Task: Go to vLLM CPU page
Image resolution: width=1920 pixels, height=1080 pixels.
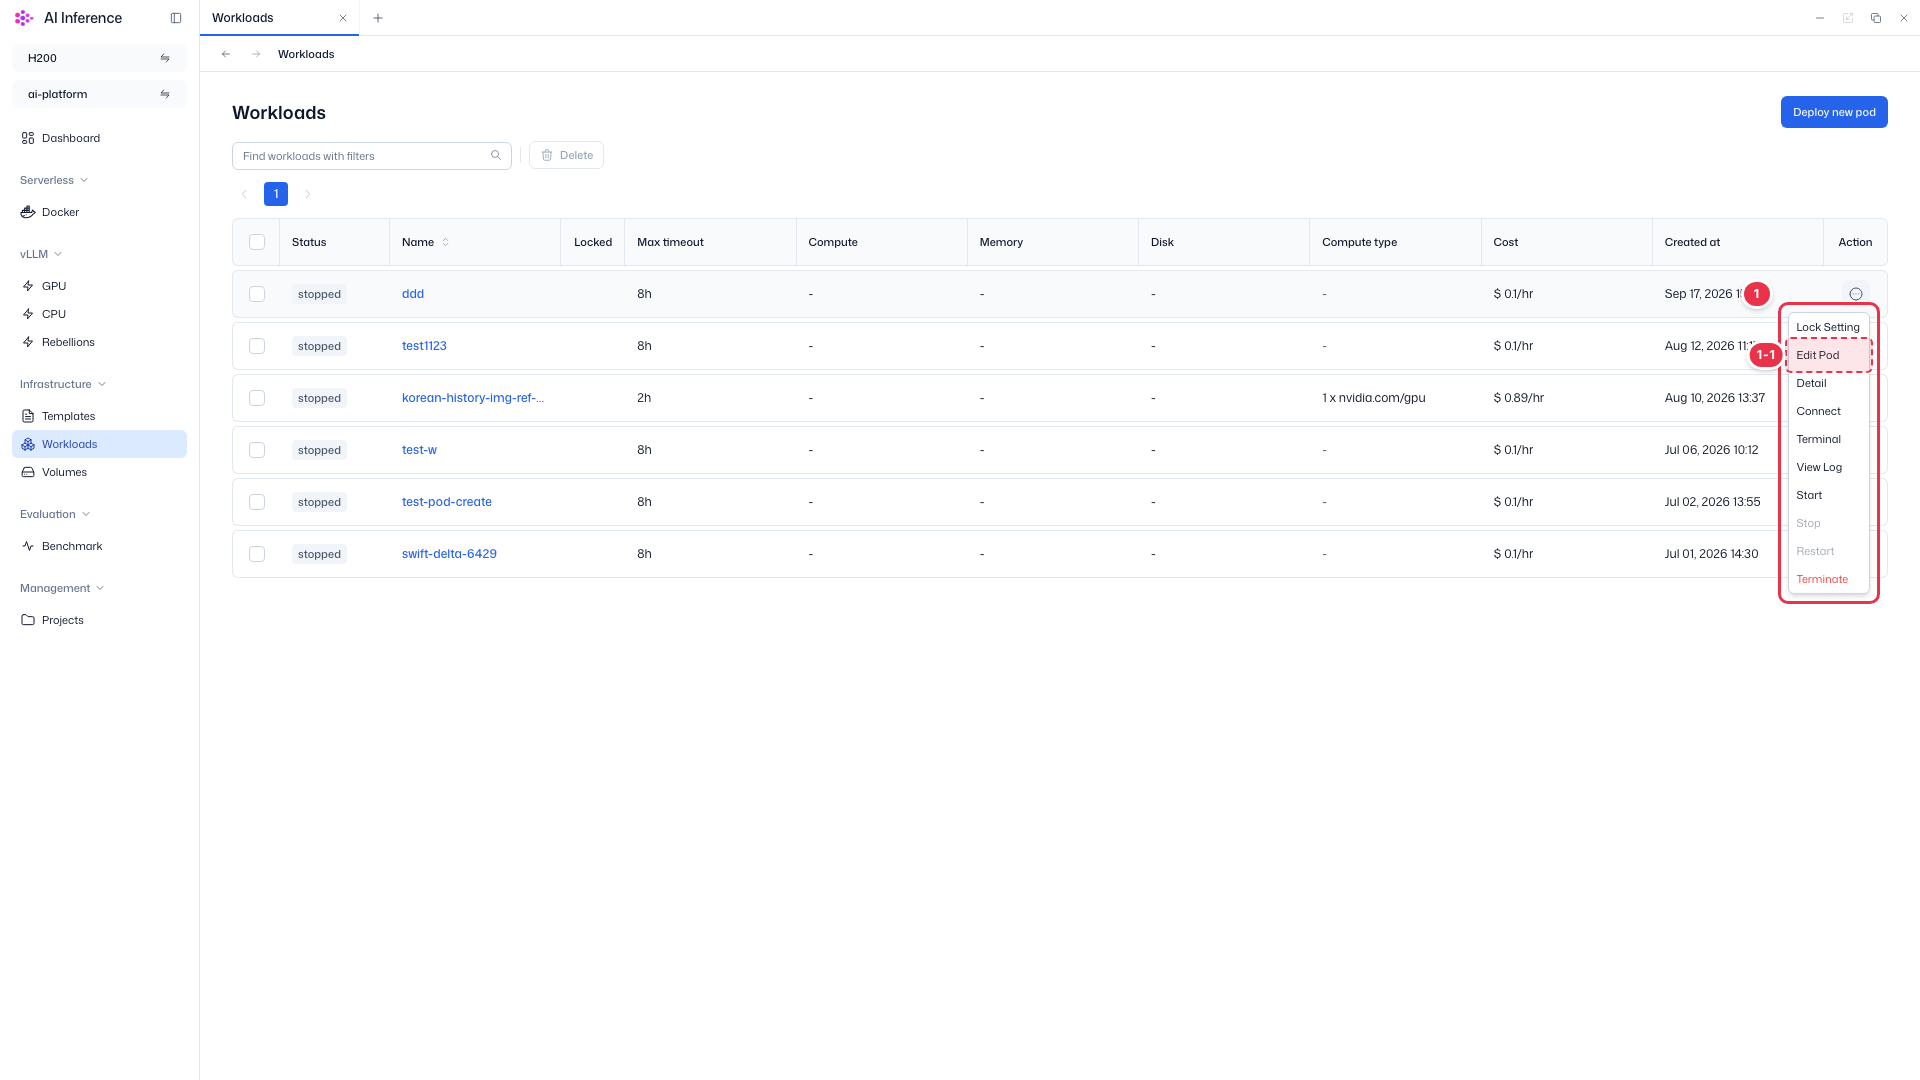Action: [99, 314]
